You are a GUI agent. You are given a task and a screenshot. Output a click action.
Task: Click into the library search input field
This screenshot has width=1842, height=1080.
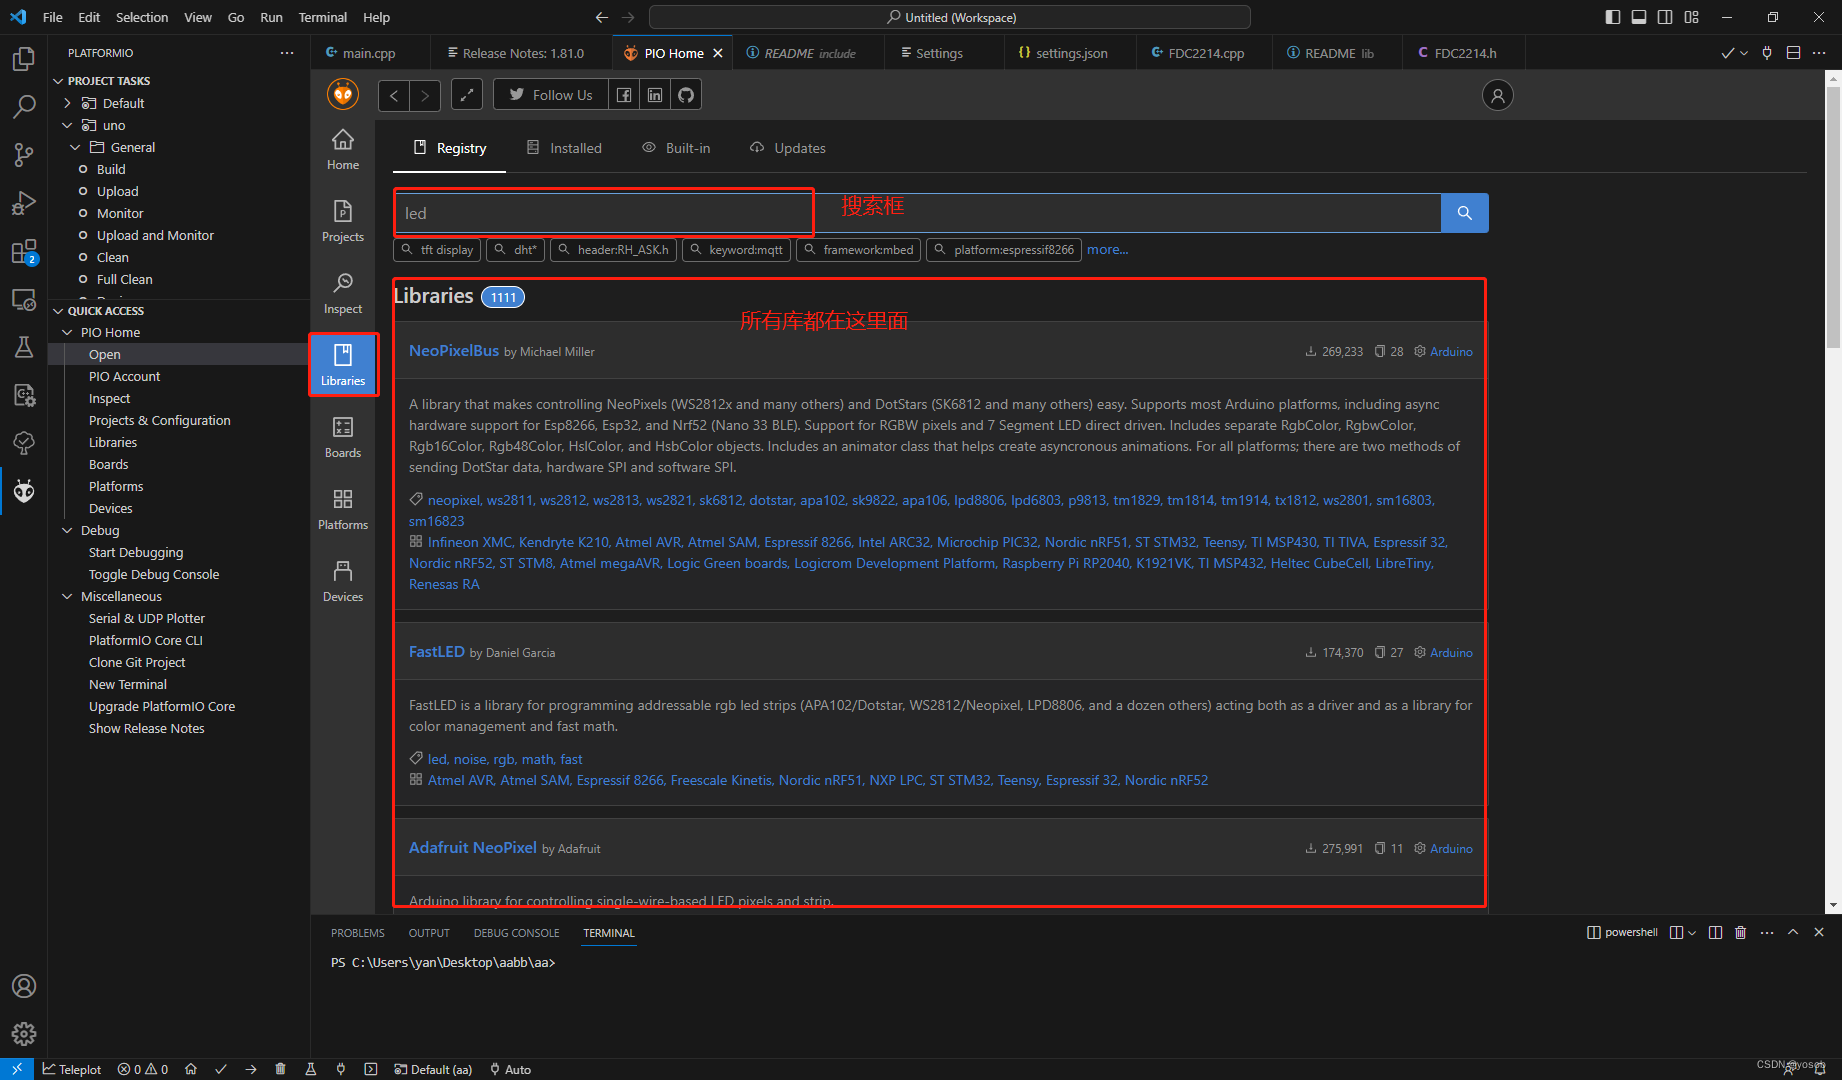(918, 213)
